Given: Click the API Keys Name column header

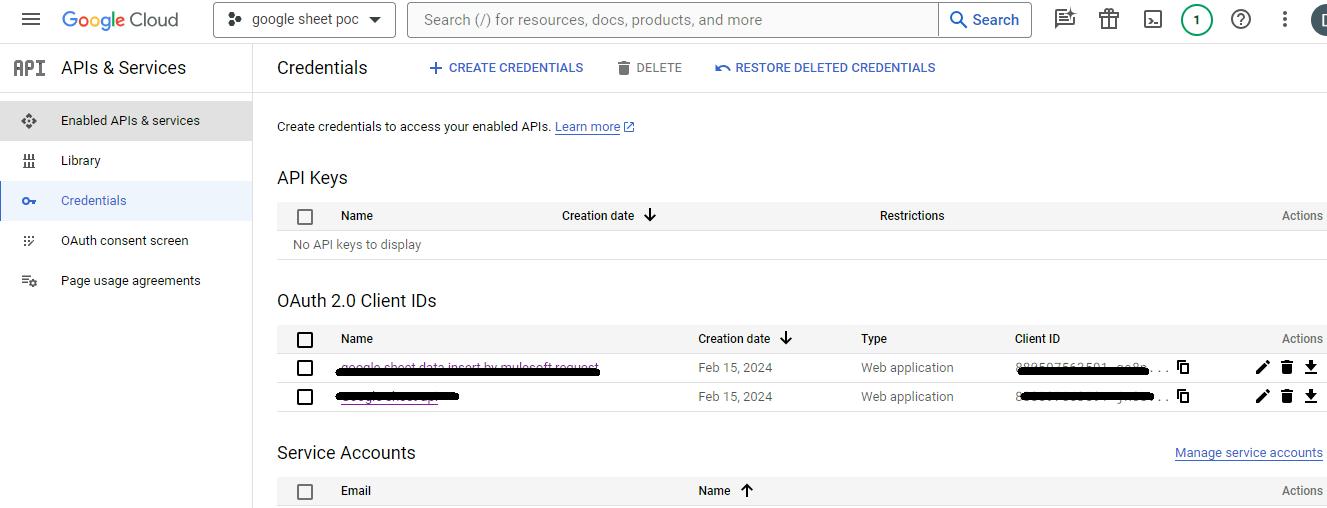Looking at the screenshot, I should [x=357, y=216].
